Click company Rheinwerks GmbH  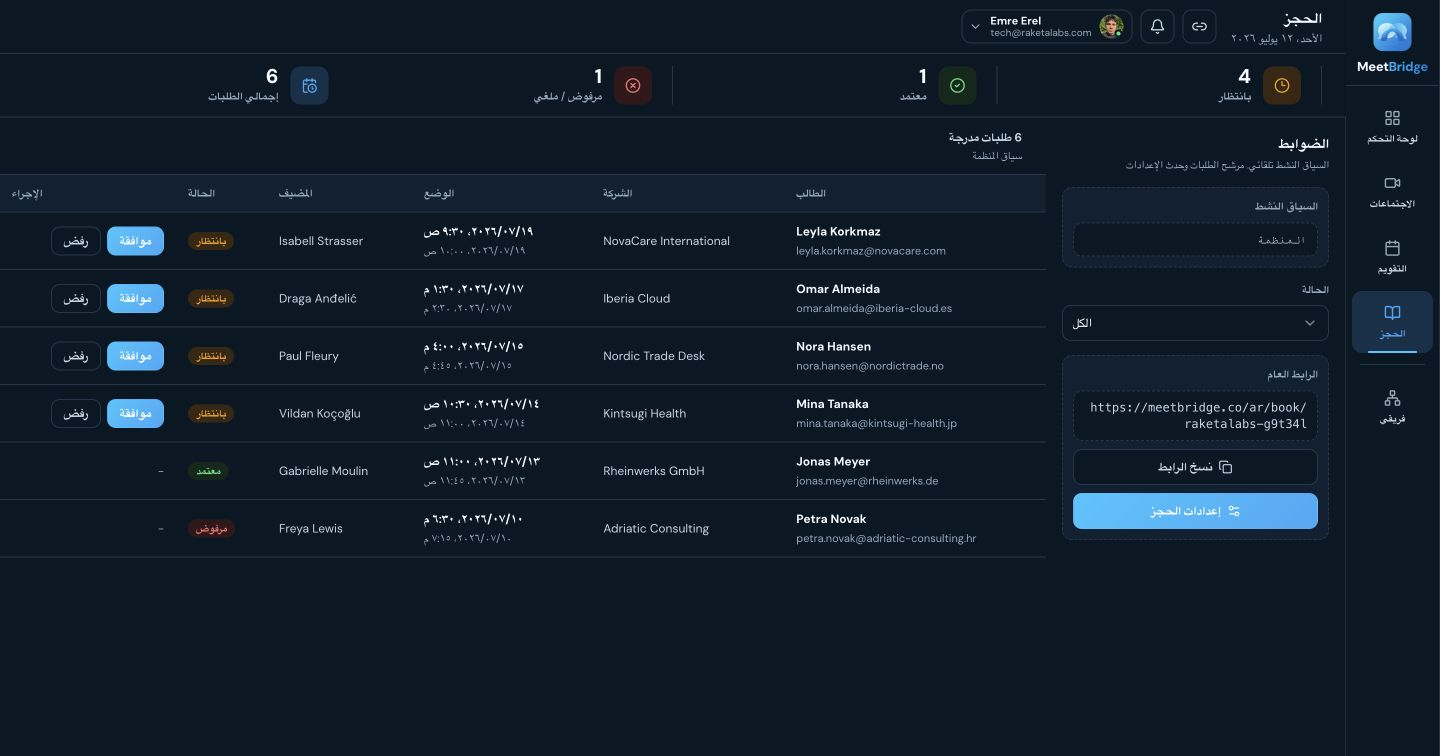[654, 471]
